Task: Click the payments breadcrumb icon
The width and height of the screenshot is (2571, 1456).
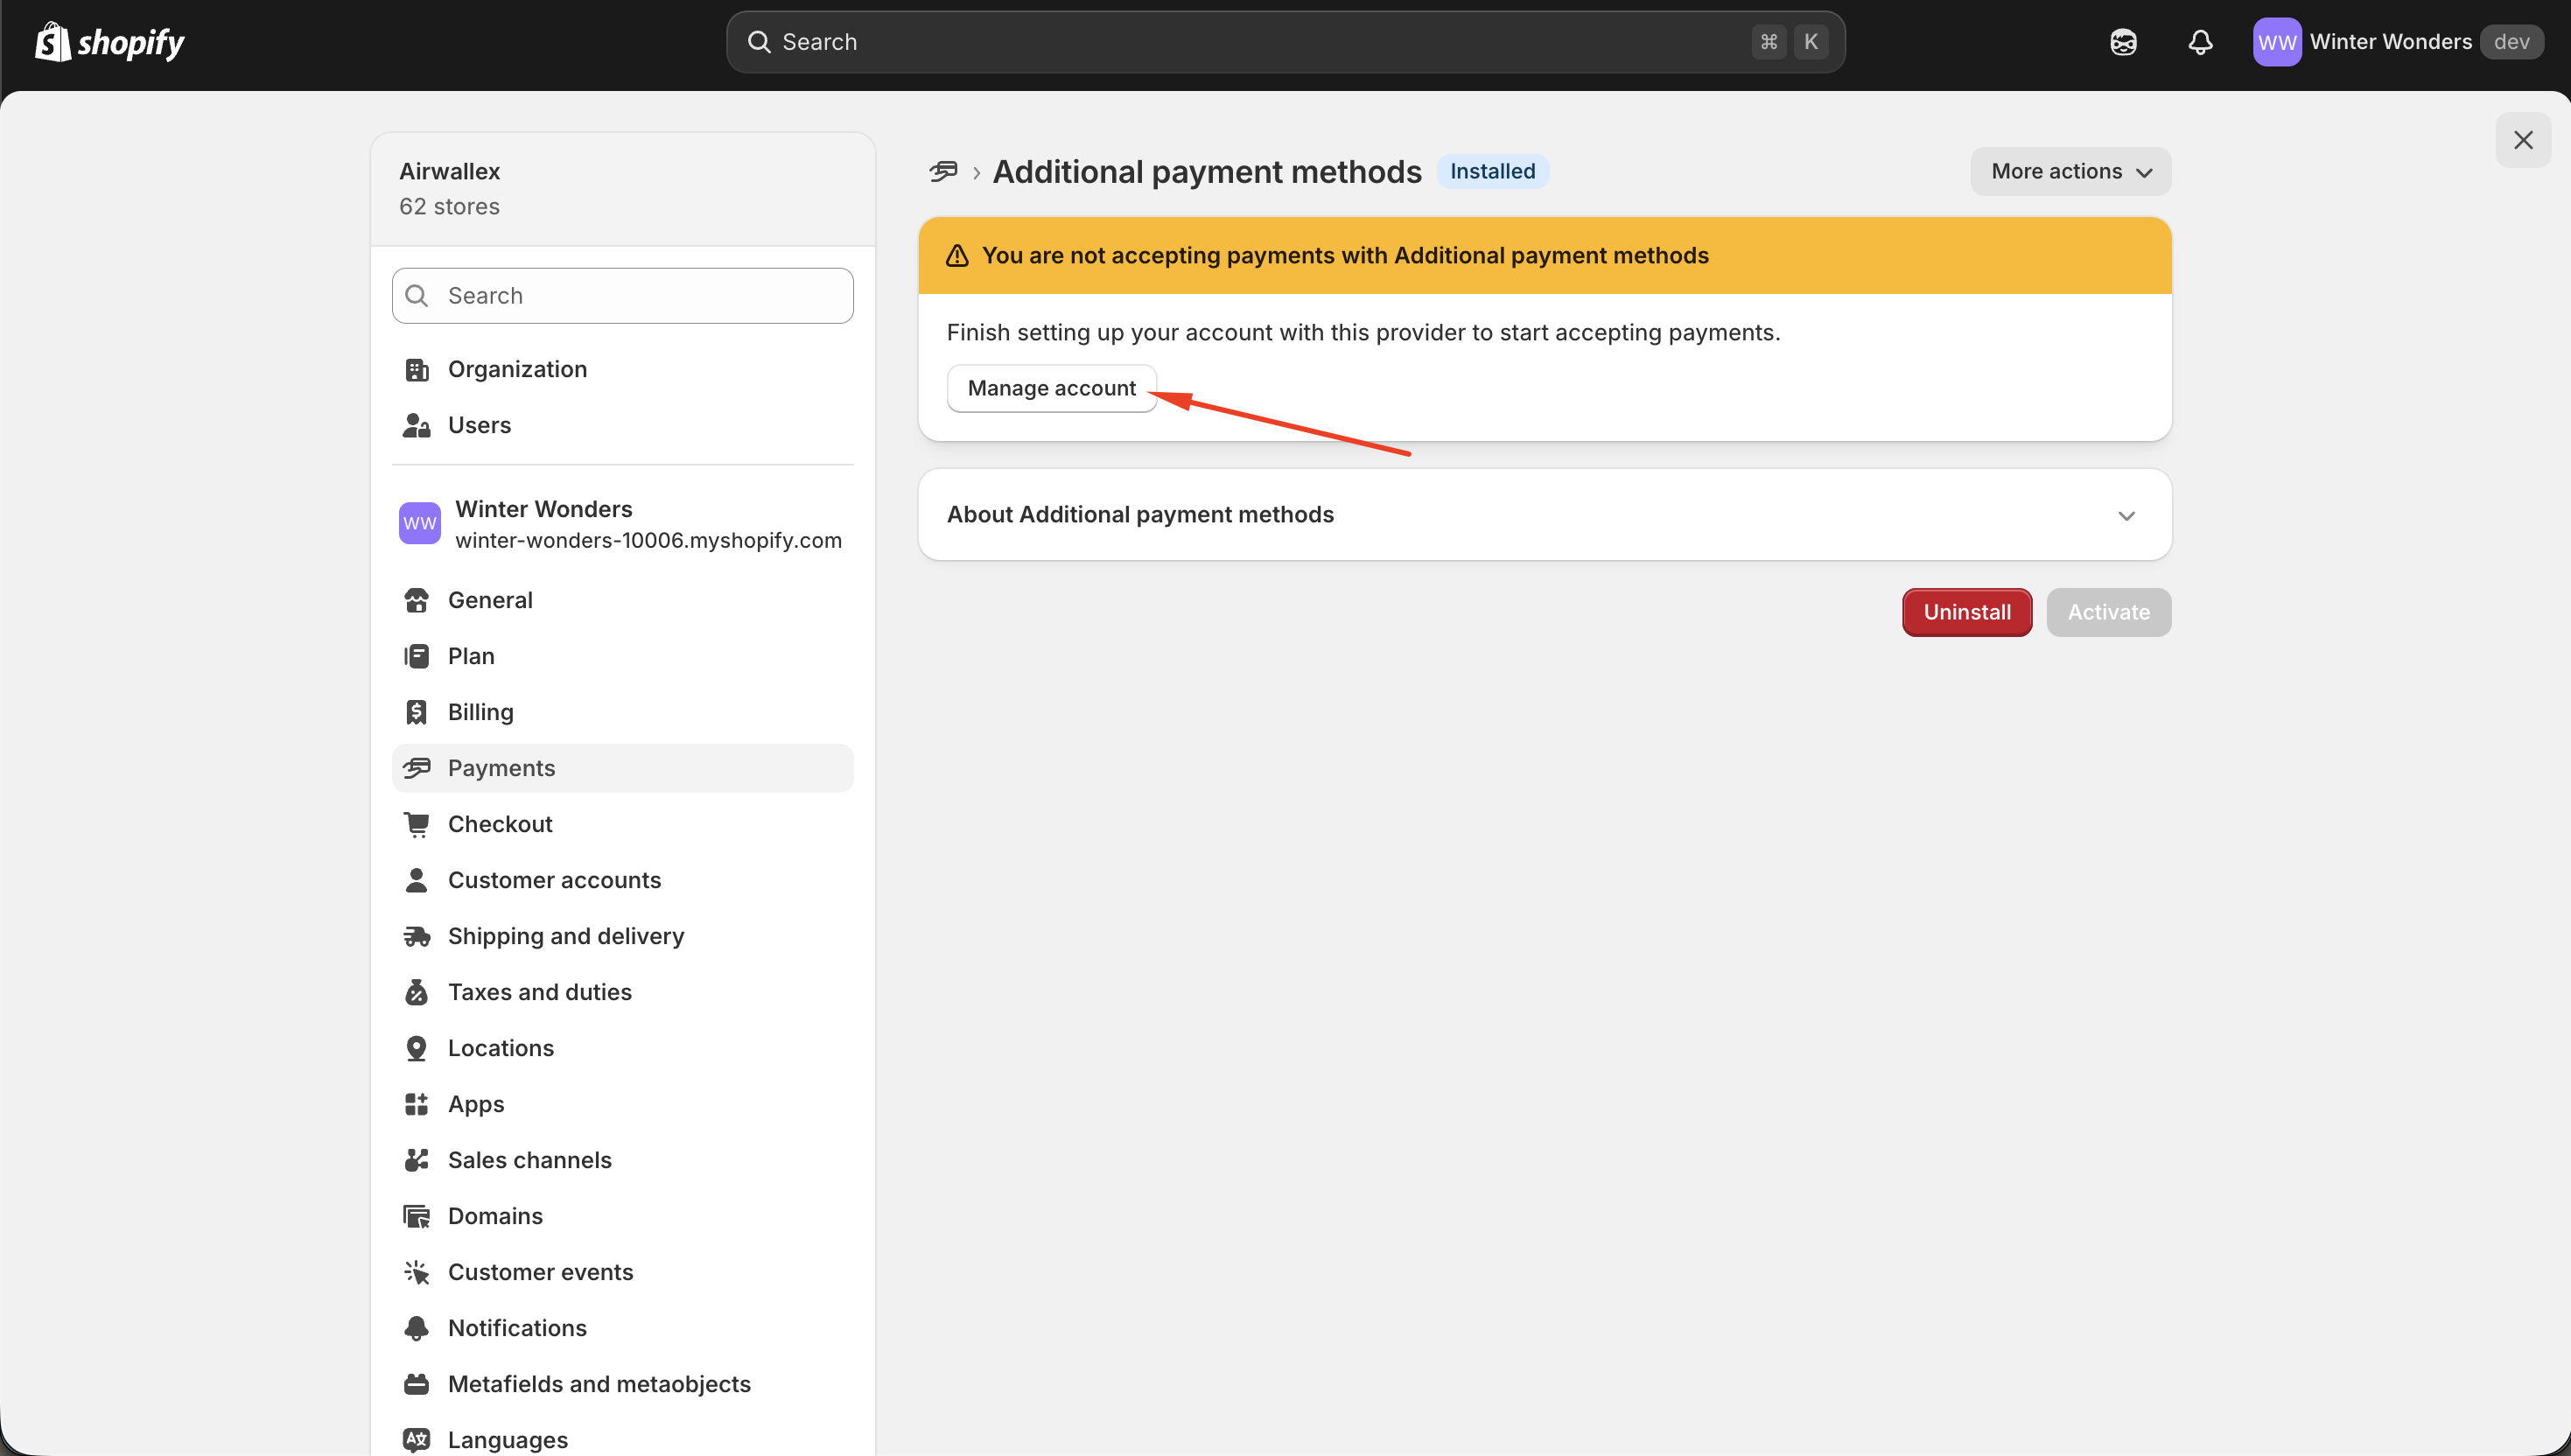Action: point(943,172)
